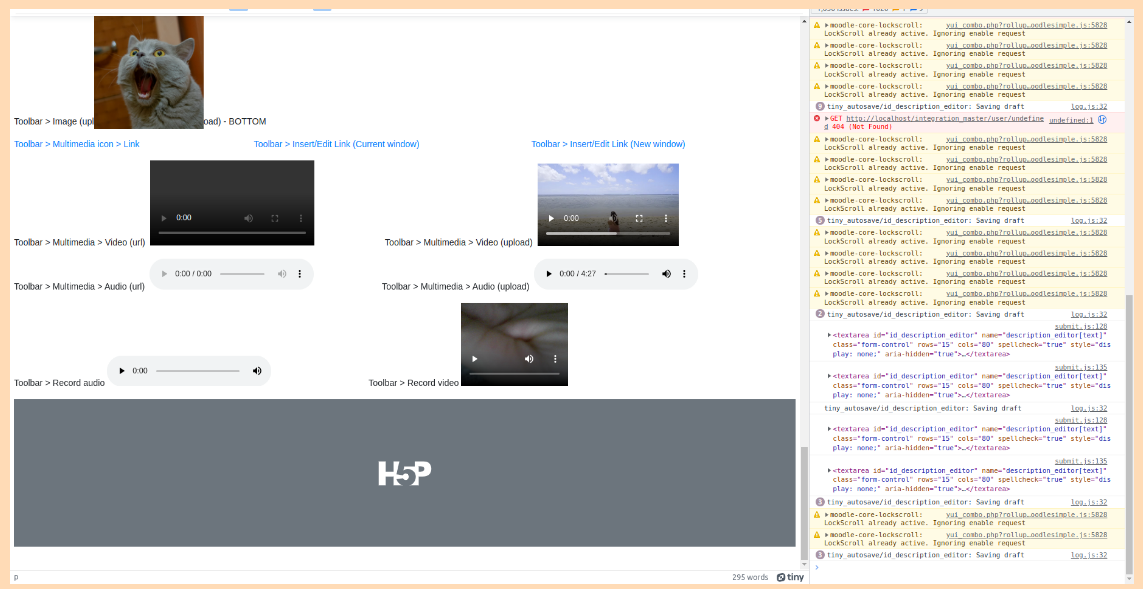Select the Toolbar > Record video label
1143x589 pixels.
414,383
